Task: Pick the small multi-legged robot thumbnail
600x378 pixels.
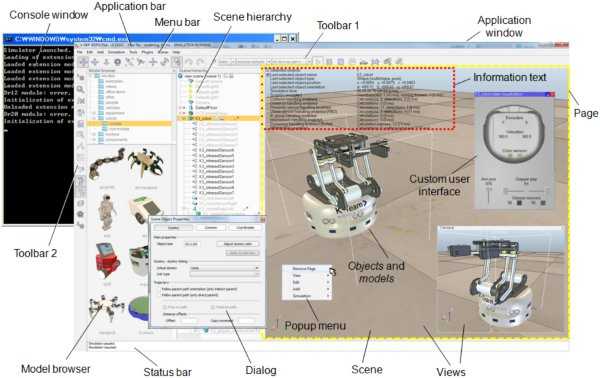Action: pyautogui.click(x=107, y=309)
